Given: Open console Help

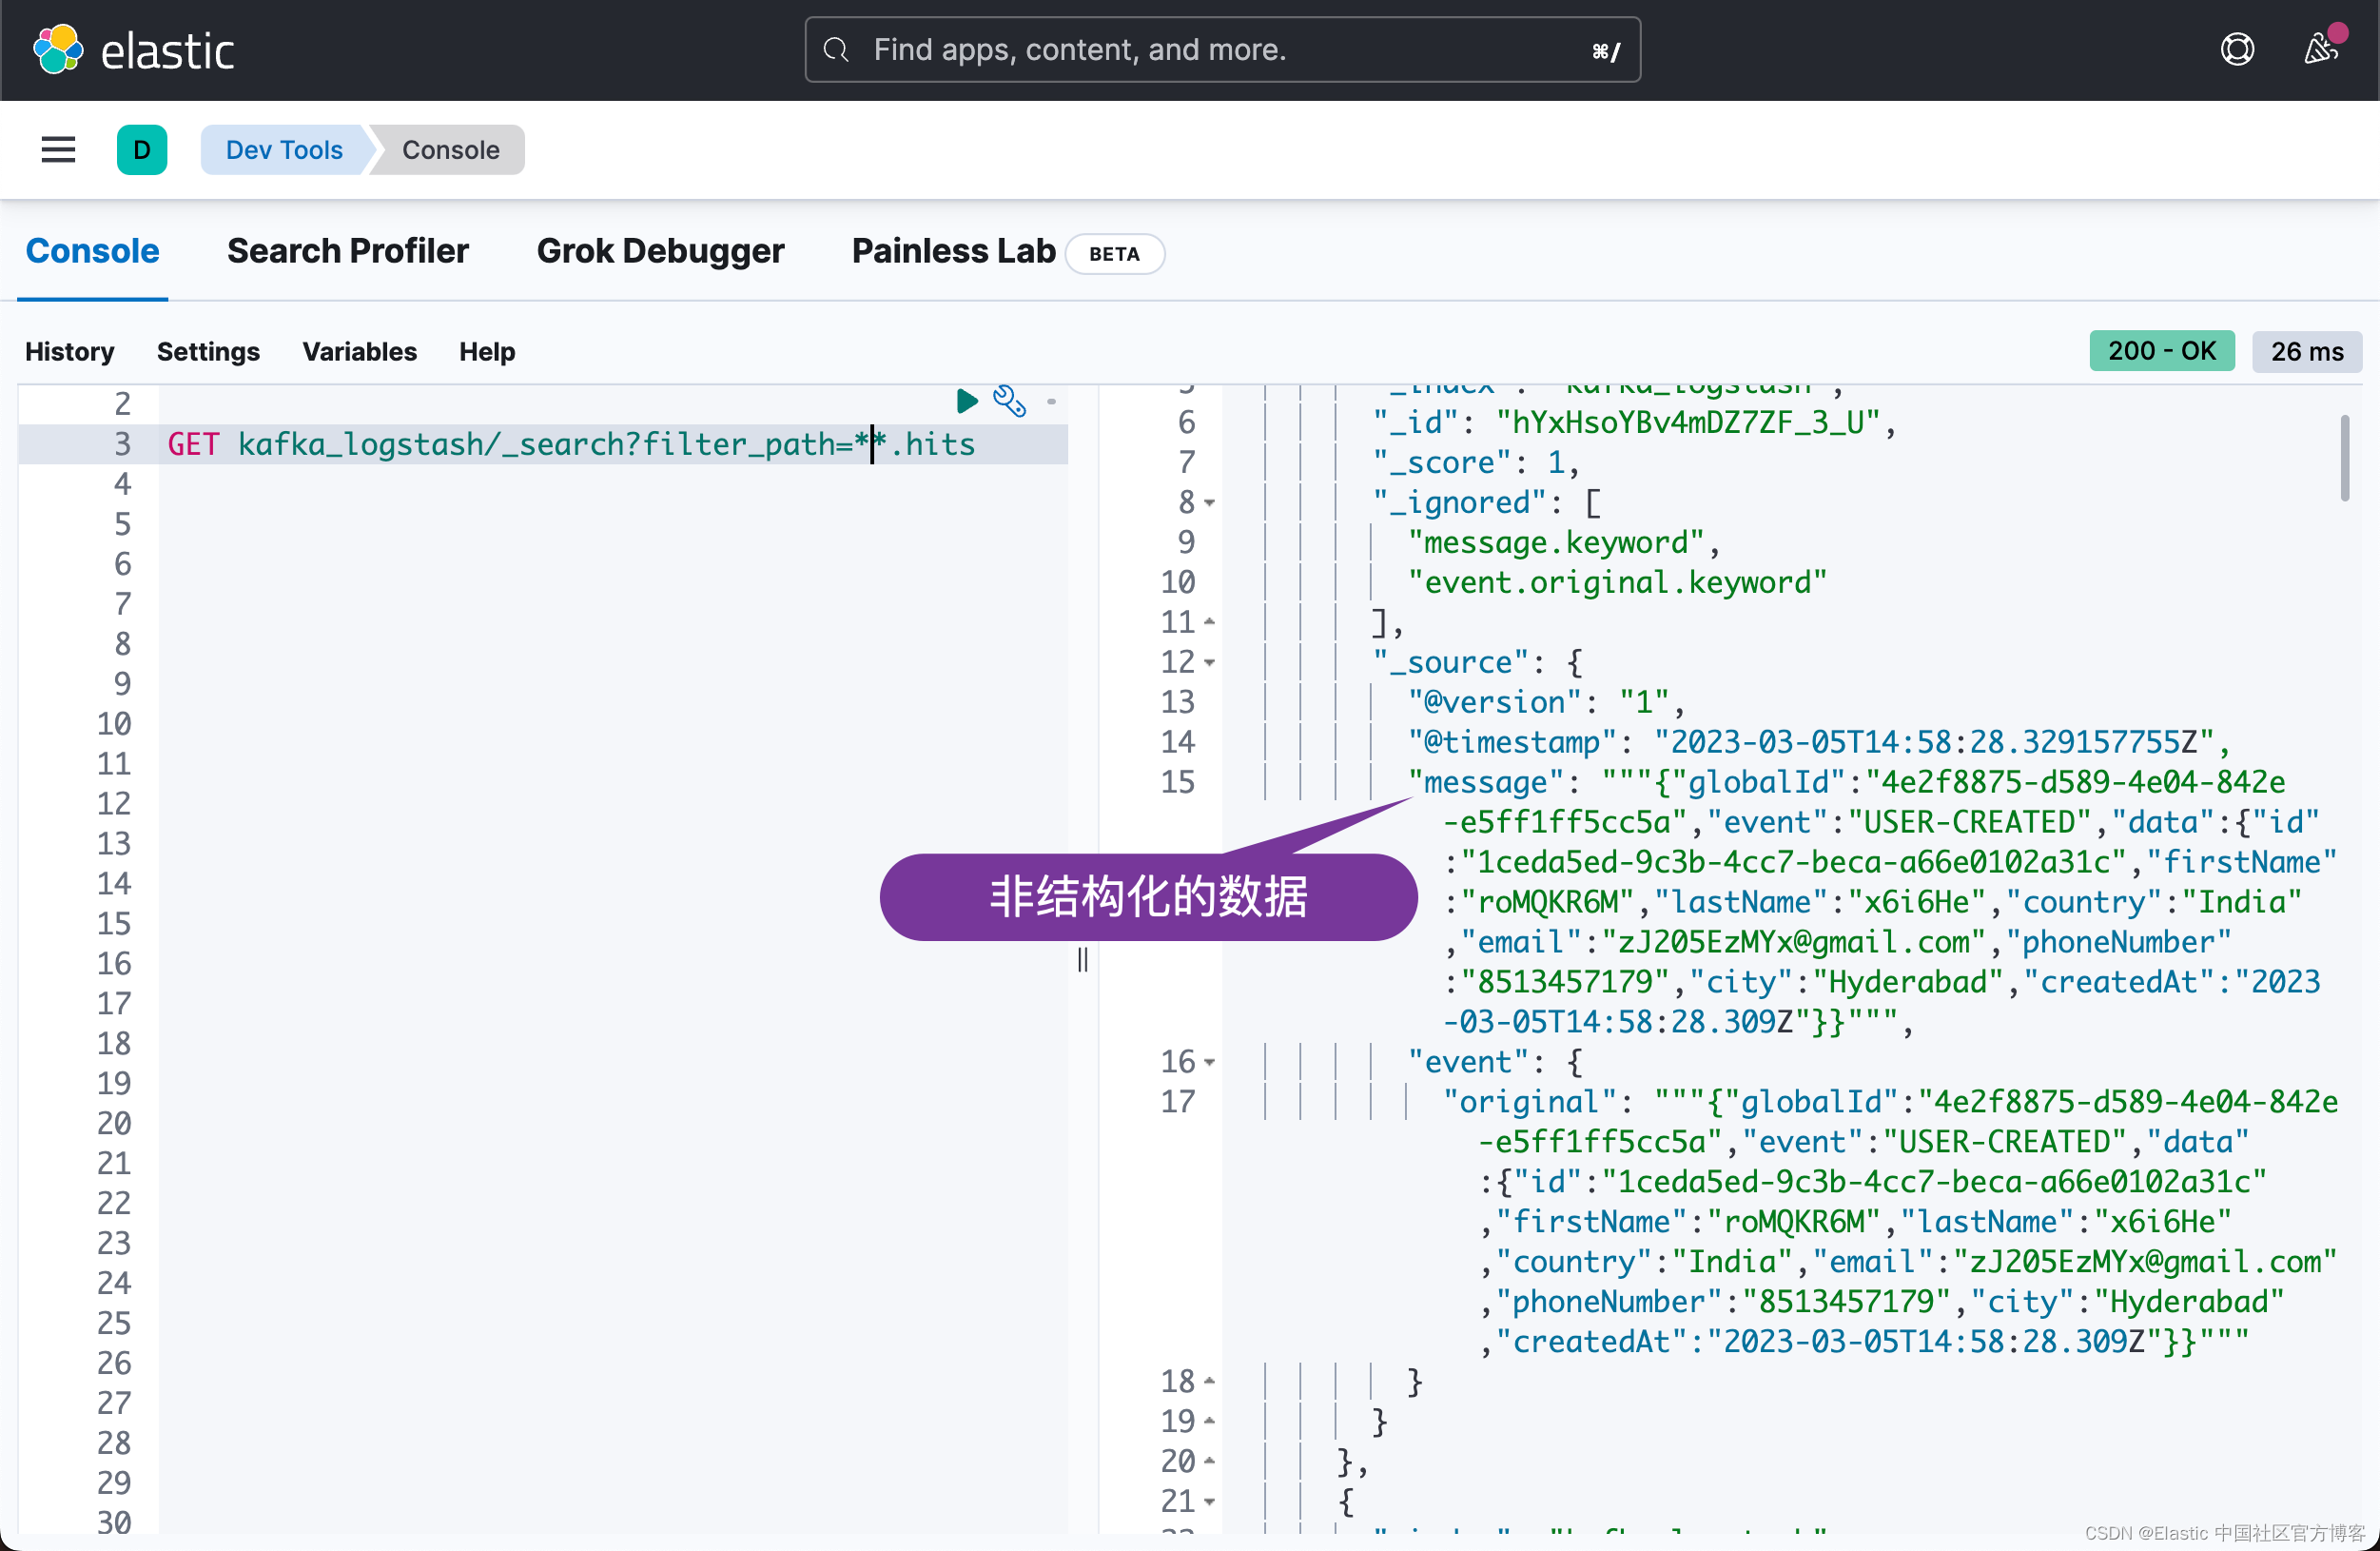Looking at the screenshot, I should point(487,352).
